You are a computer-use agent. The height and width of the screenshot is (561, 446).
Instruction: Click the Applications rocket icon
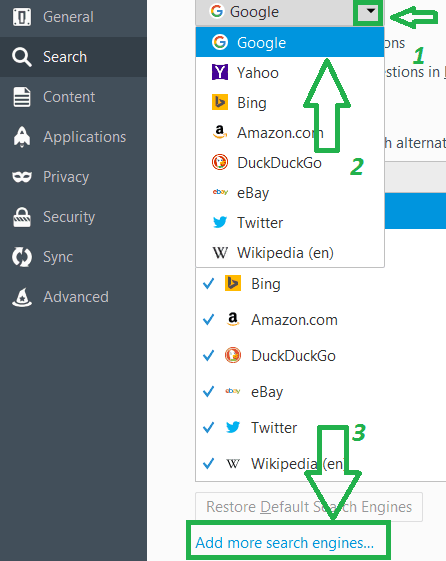[x=22, y=137]
